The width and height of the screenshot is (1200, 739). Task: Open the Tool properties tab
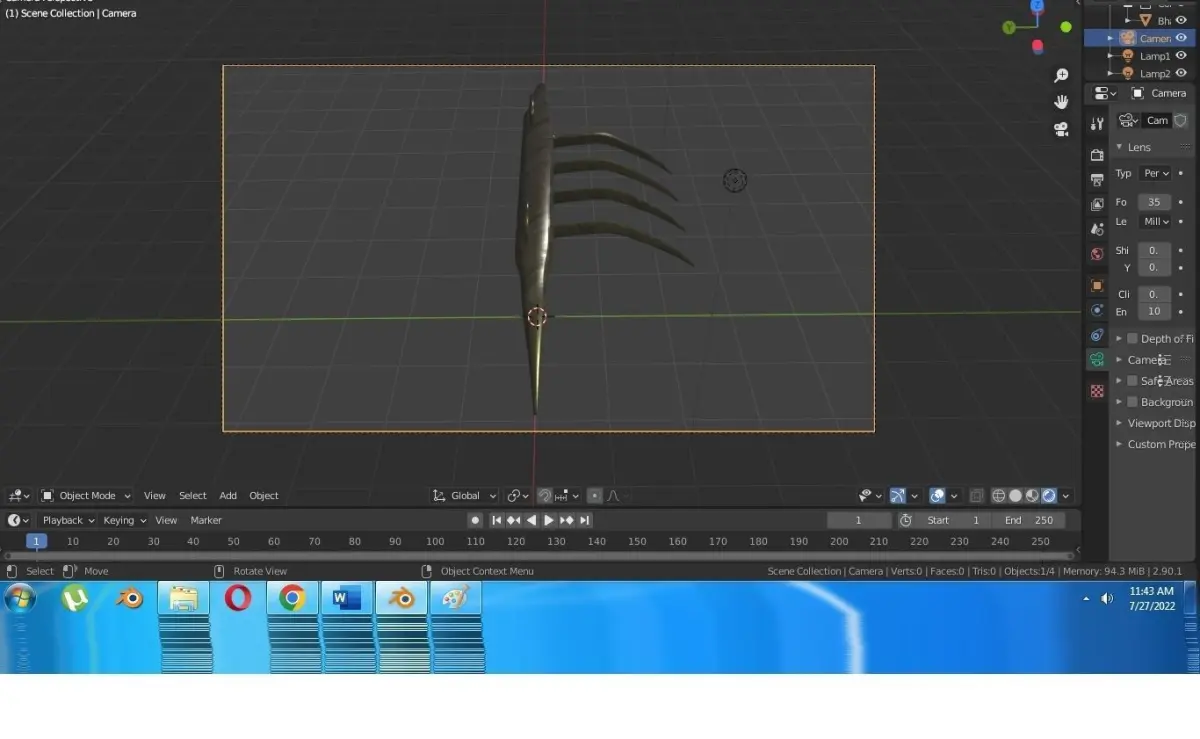(1097, 123)
